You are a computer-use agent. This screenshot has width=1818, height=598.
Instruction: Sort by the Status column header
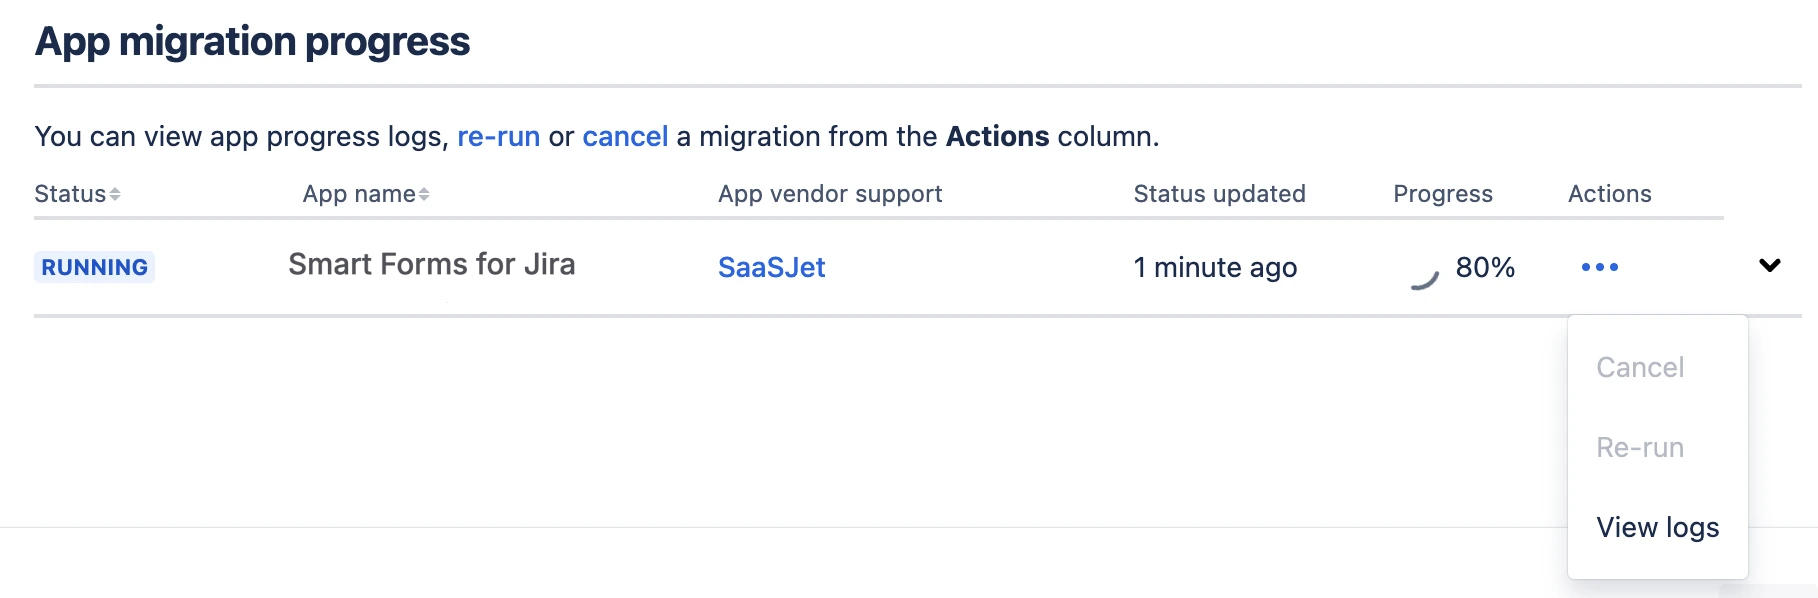click(x=70, y=194)
